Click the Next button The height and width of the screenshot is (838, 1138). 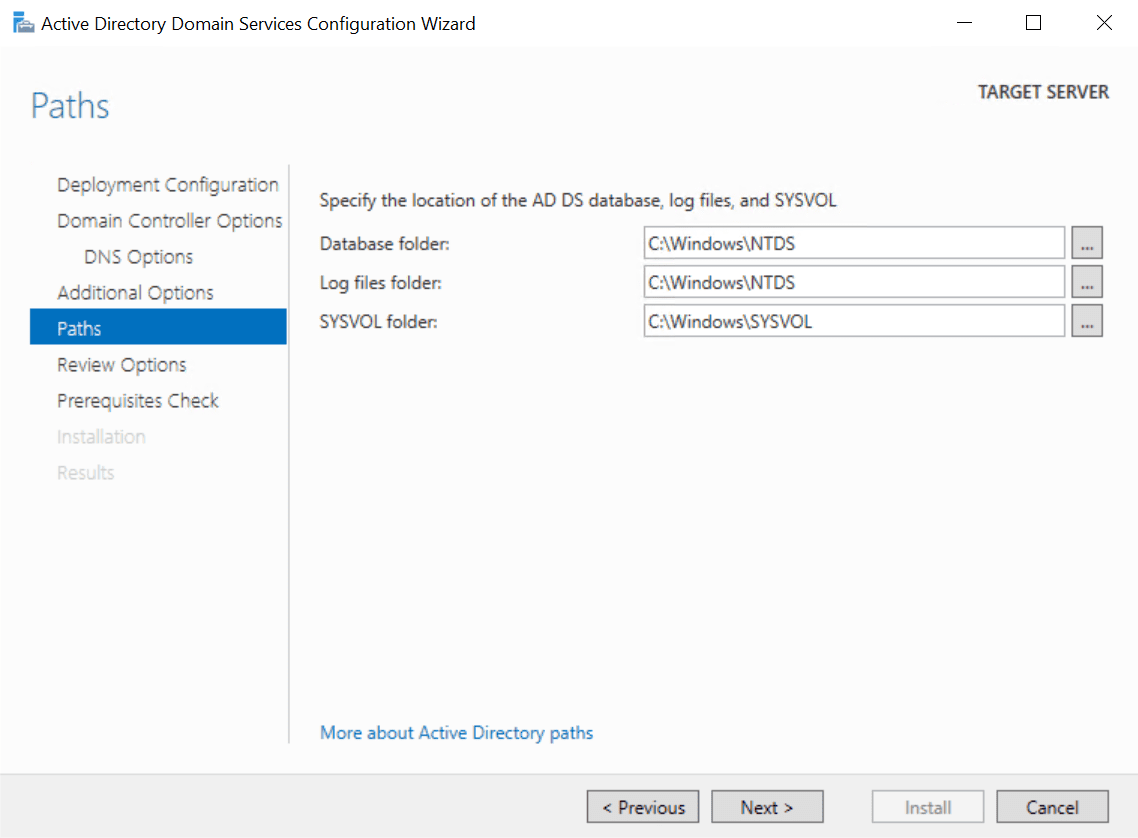point(767,806)
